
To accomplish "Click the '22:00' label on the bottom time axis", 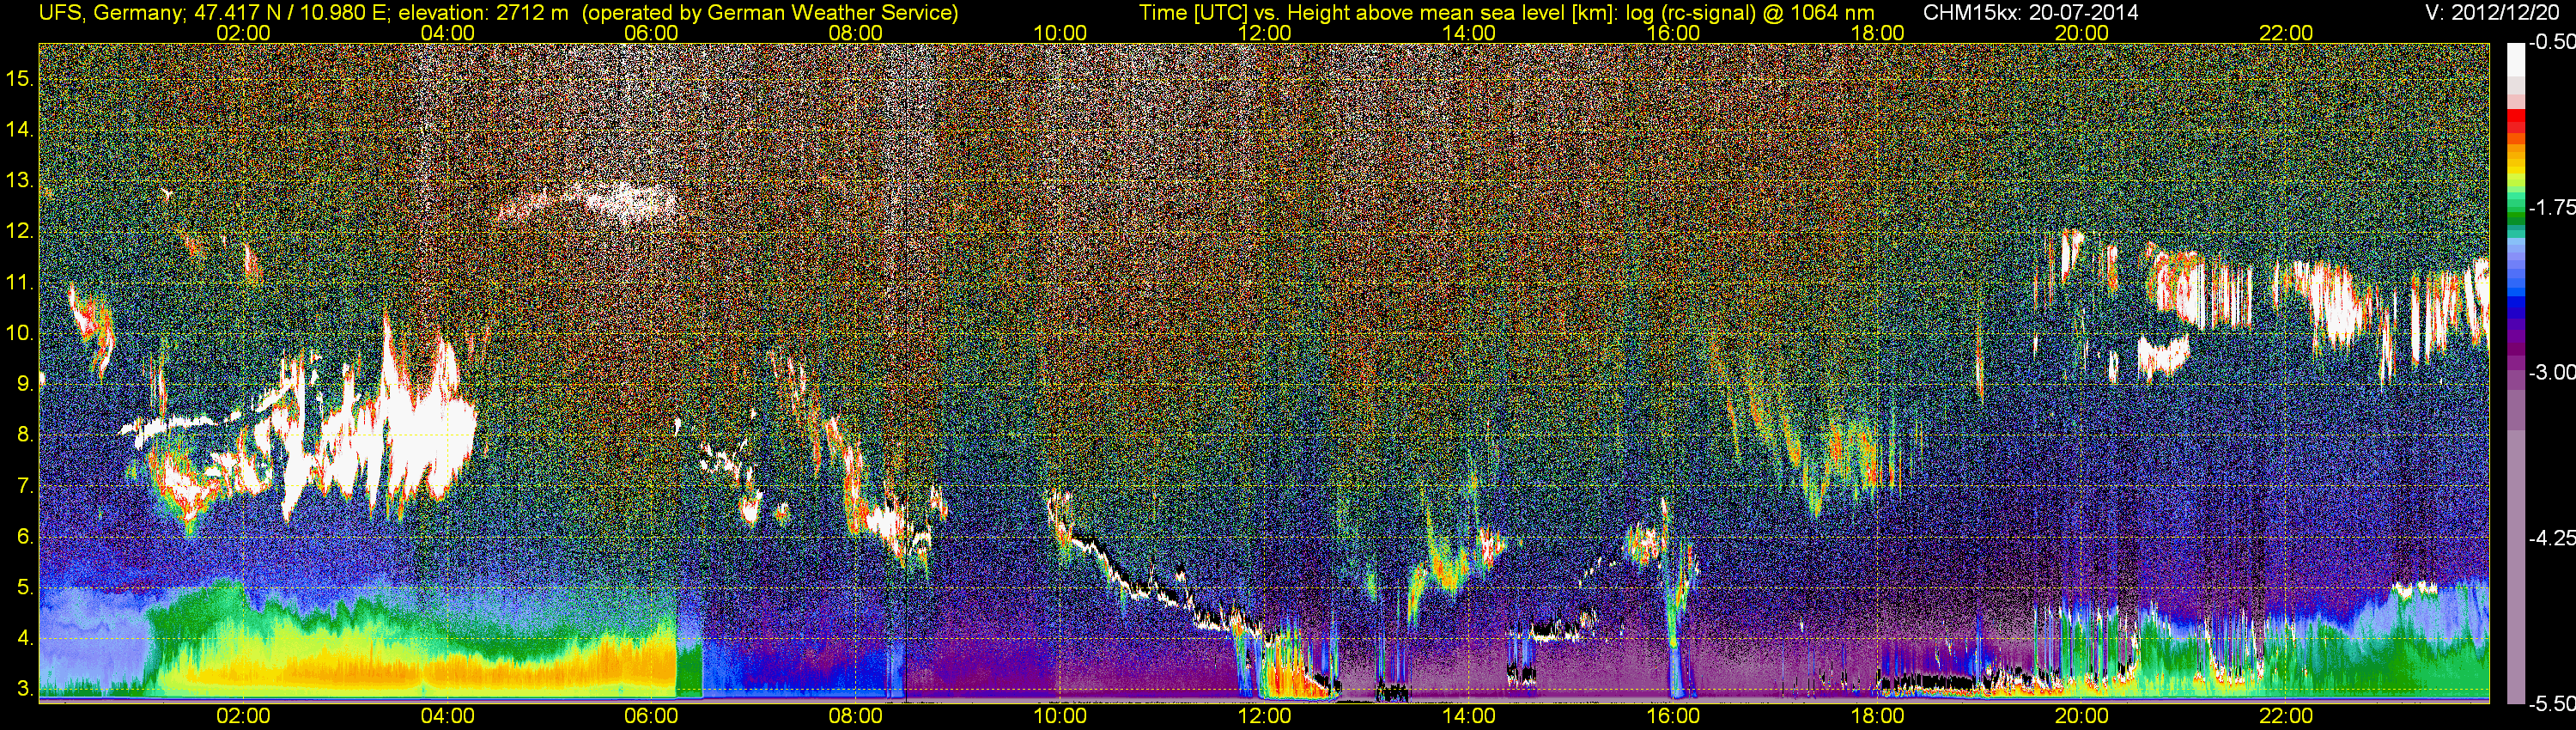I will (2286, 716).
